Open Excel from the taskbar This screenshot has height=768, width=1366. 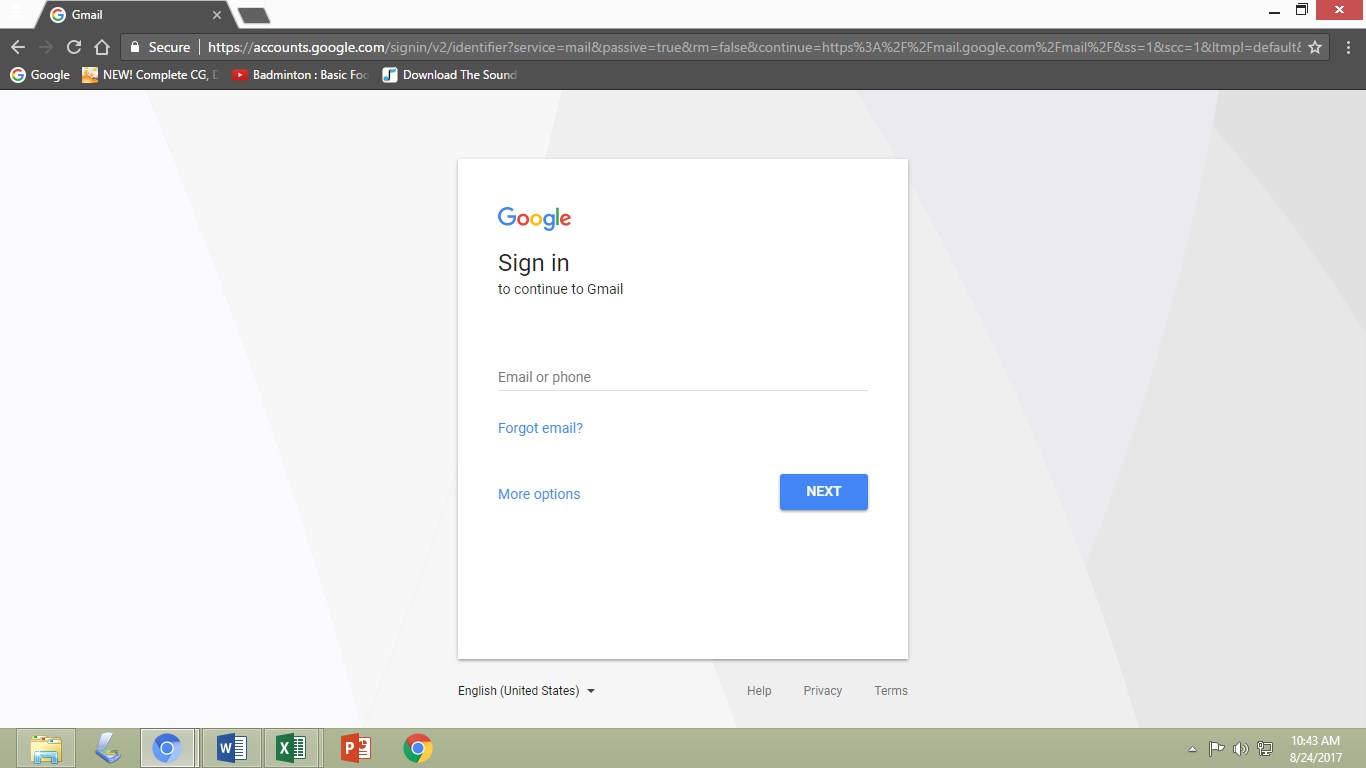(x=292, y=748)
